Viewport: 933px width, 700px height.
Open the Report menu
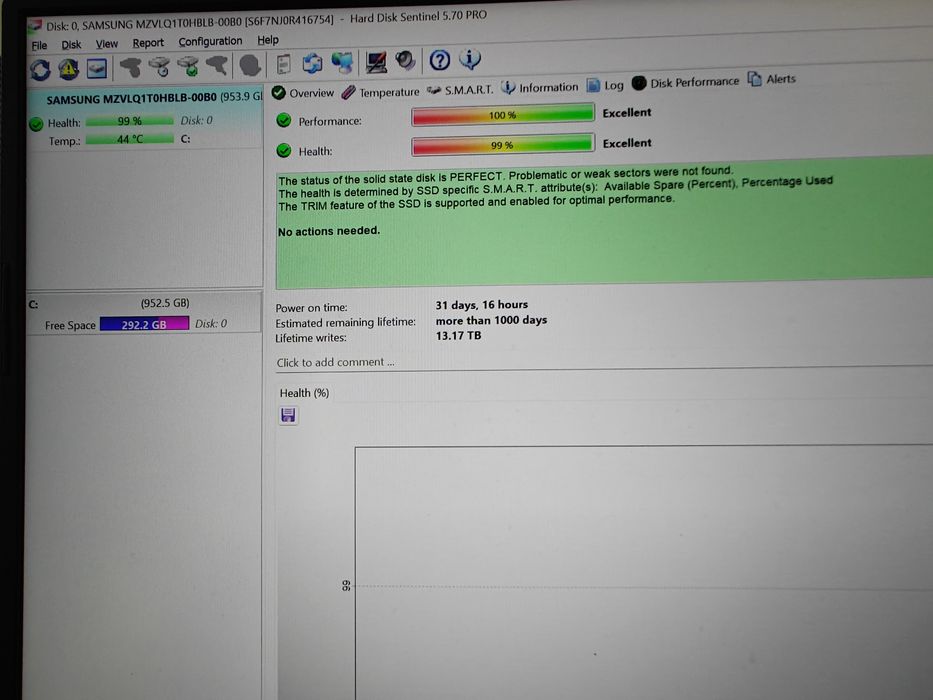pos(148,43)
